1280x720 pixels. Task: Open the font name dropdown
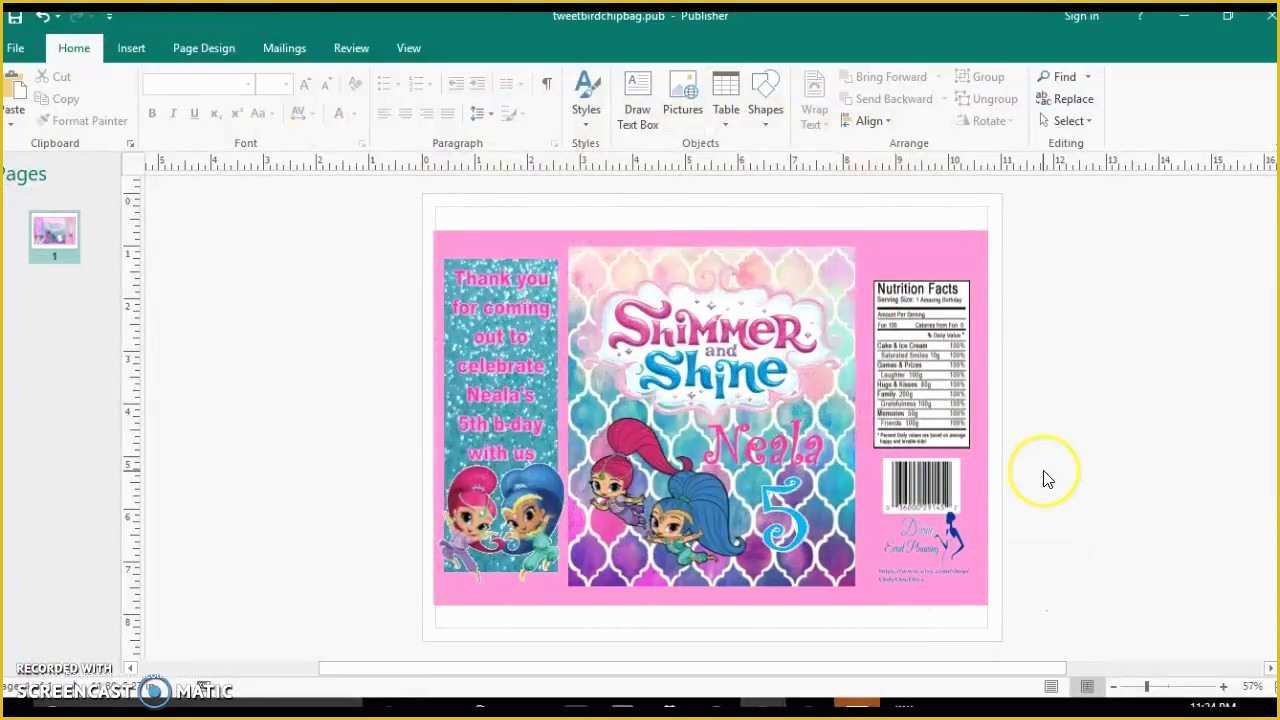pos(247,85)
